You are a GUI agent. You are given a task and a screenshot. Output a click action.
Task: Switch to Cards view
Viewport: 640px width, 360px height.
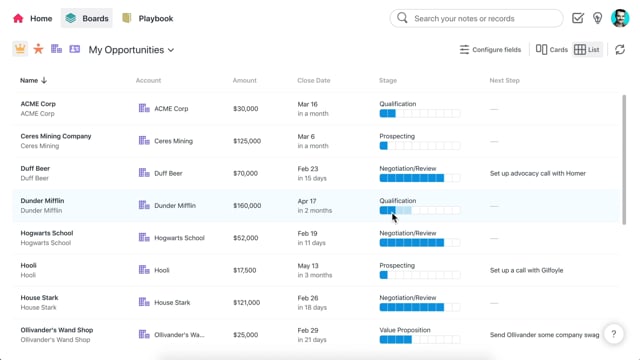click(551, 50)
